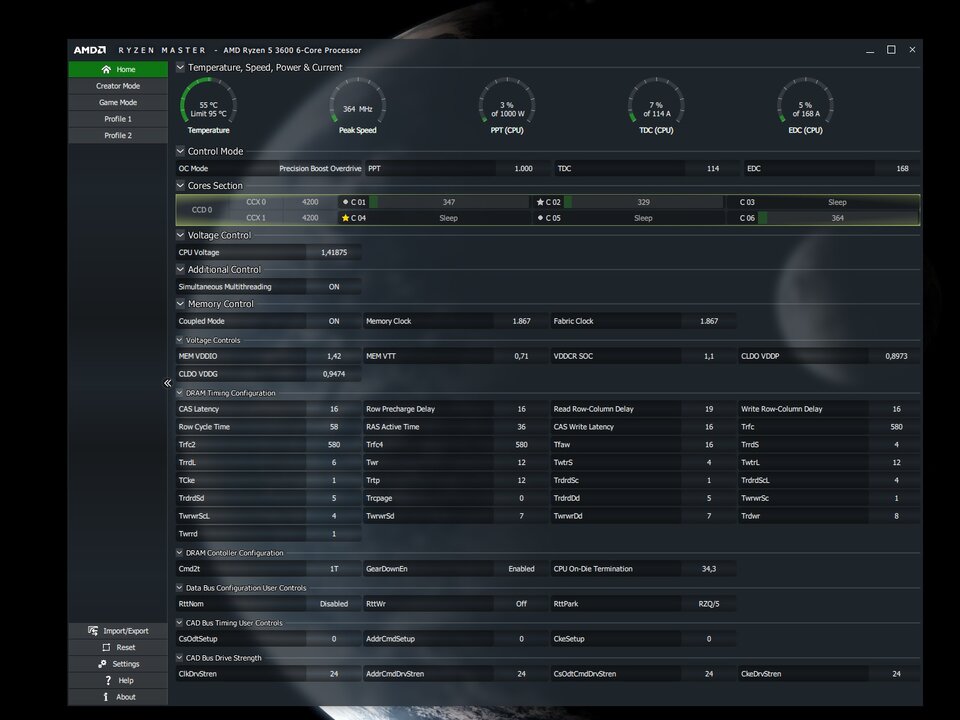Collapse the Cores Section
960x720 pixels.
point(180,185)
